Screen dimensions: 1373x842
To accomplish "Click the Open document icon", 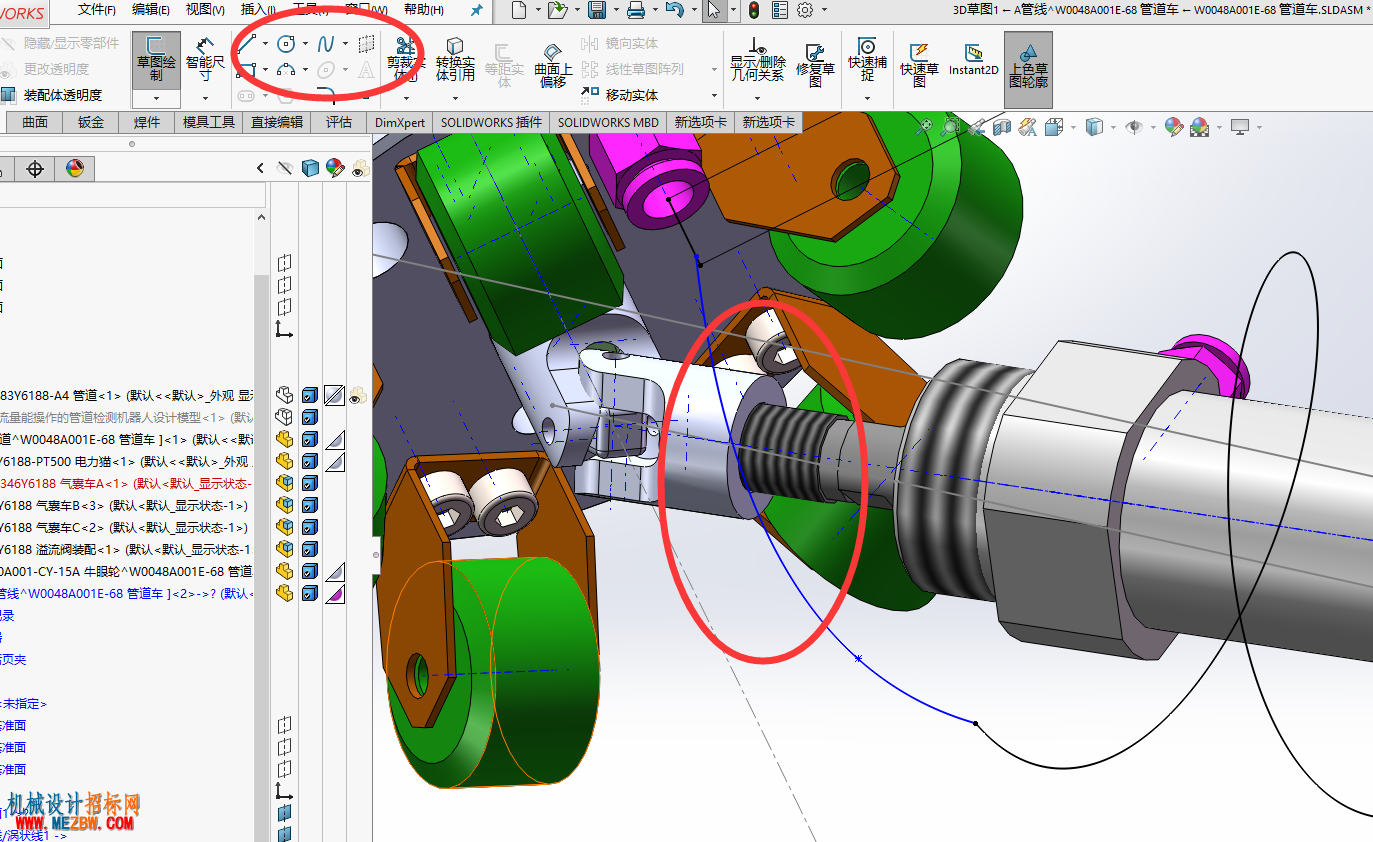I will 557,10.
